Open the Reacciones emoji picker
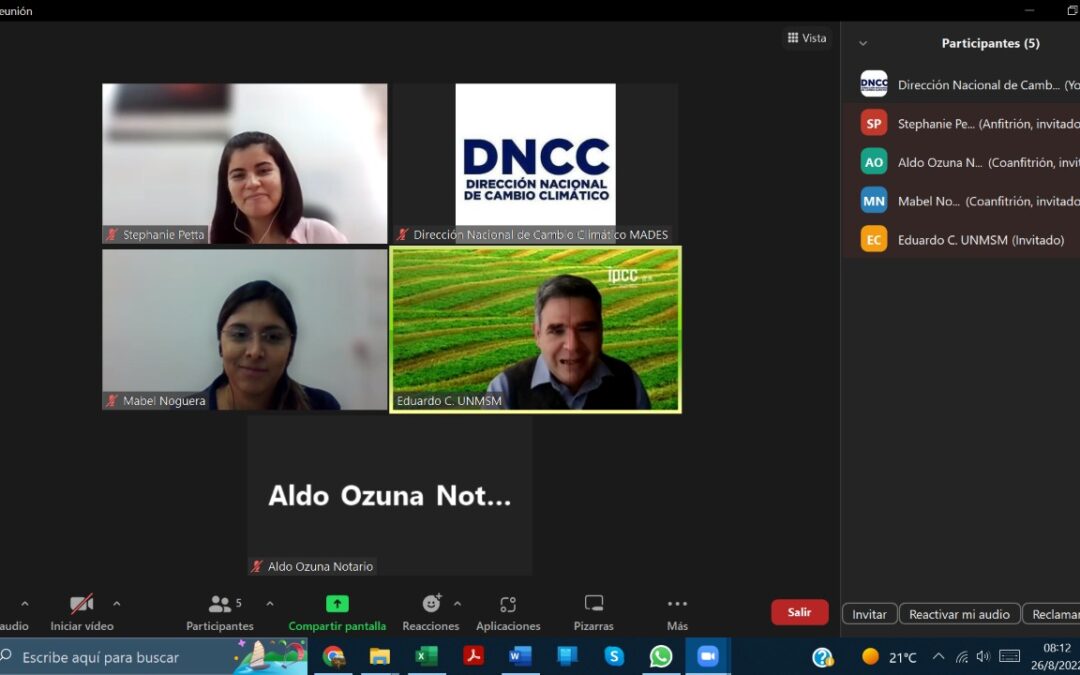Viewport: 1080px width, 675px height. (x=430, y=612)
